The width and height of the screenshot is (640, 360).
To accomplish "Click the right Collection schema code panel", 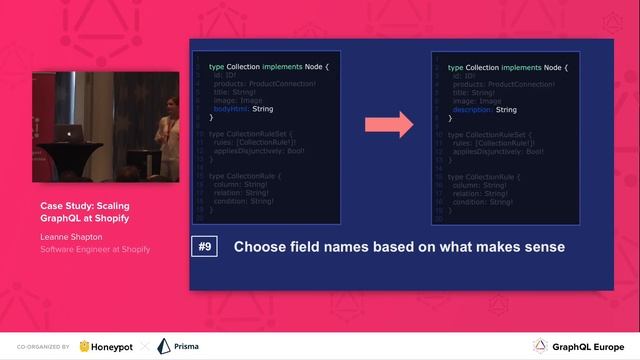I will [505, 138].
